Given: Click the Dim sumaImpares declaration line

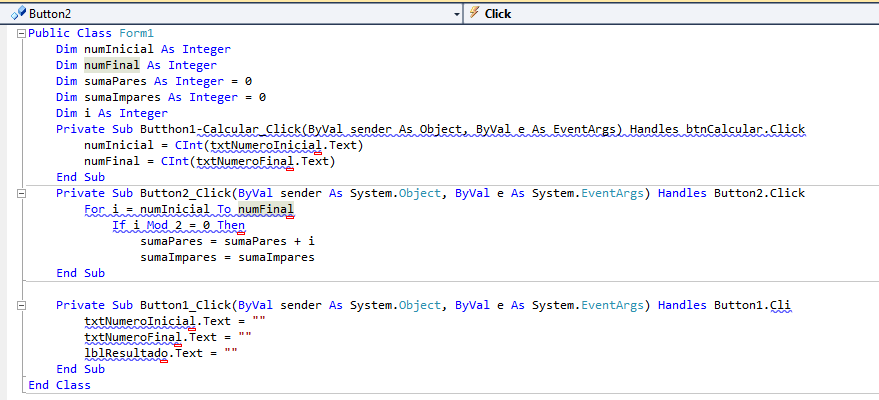Looking at the screenshot, I should click(160, 97).
